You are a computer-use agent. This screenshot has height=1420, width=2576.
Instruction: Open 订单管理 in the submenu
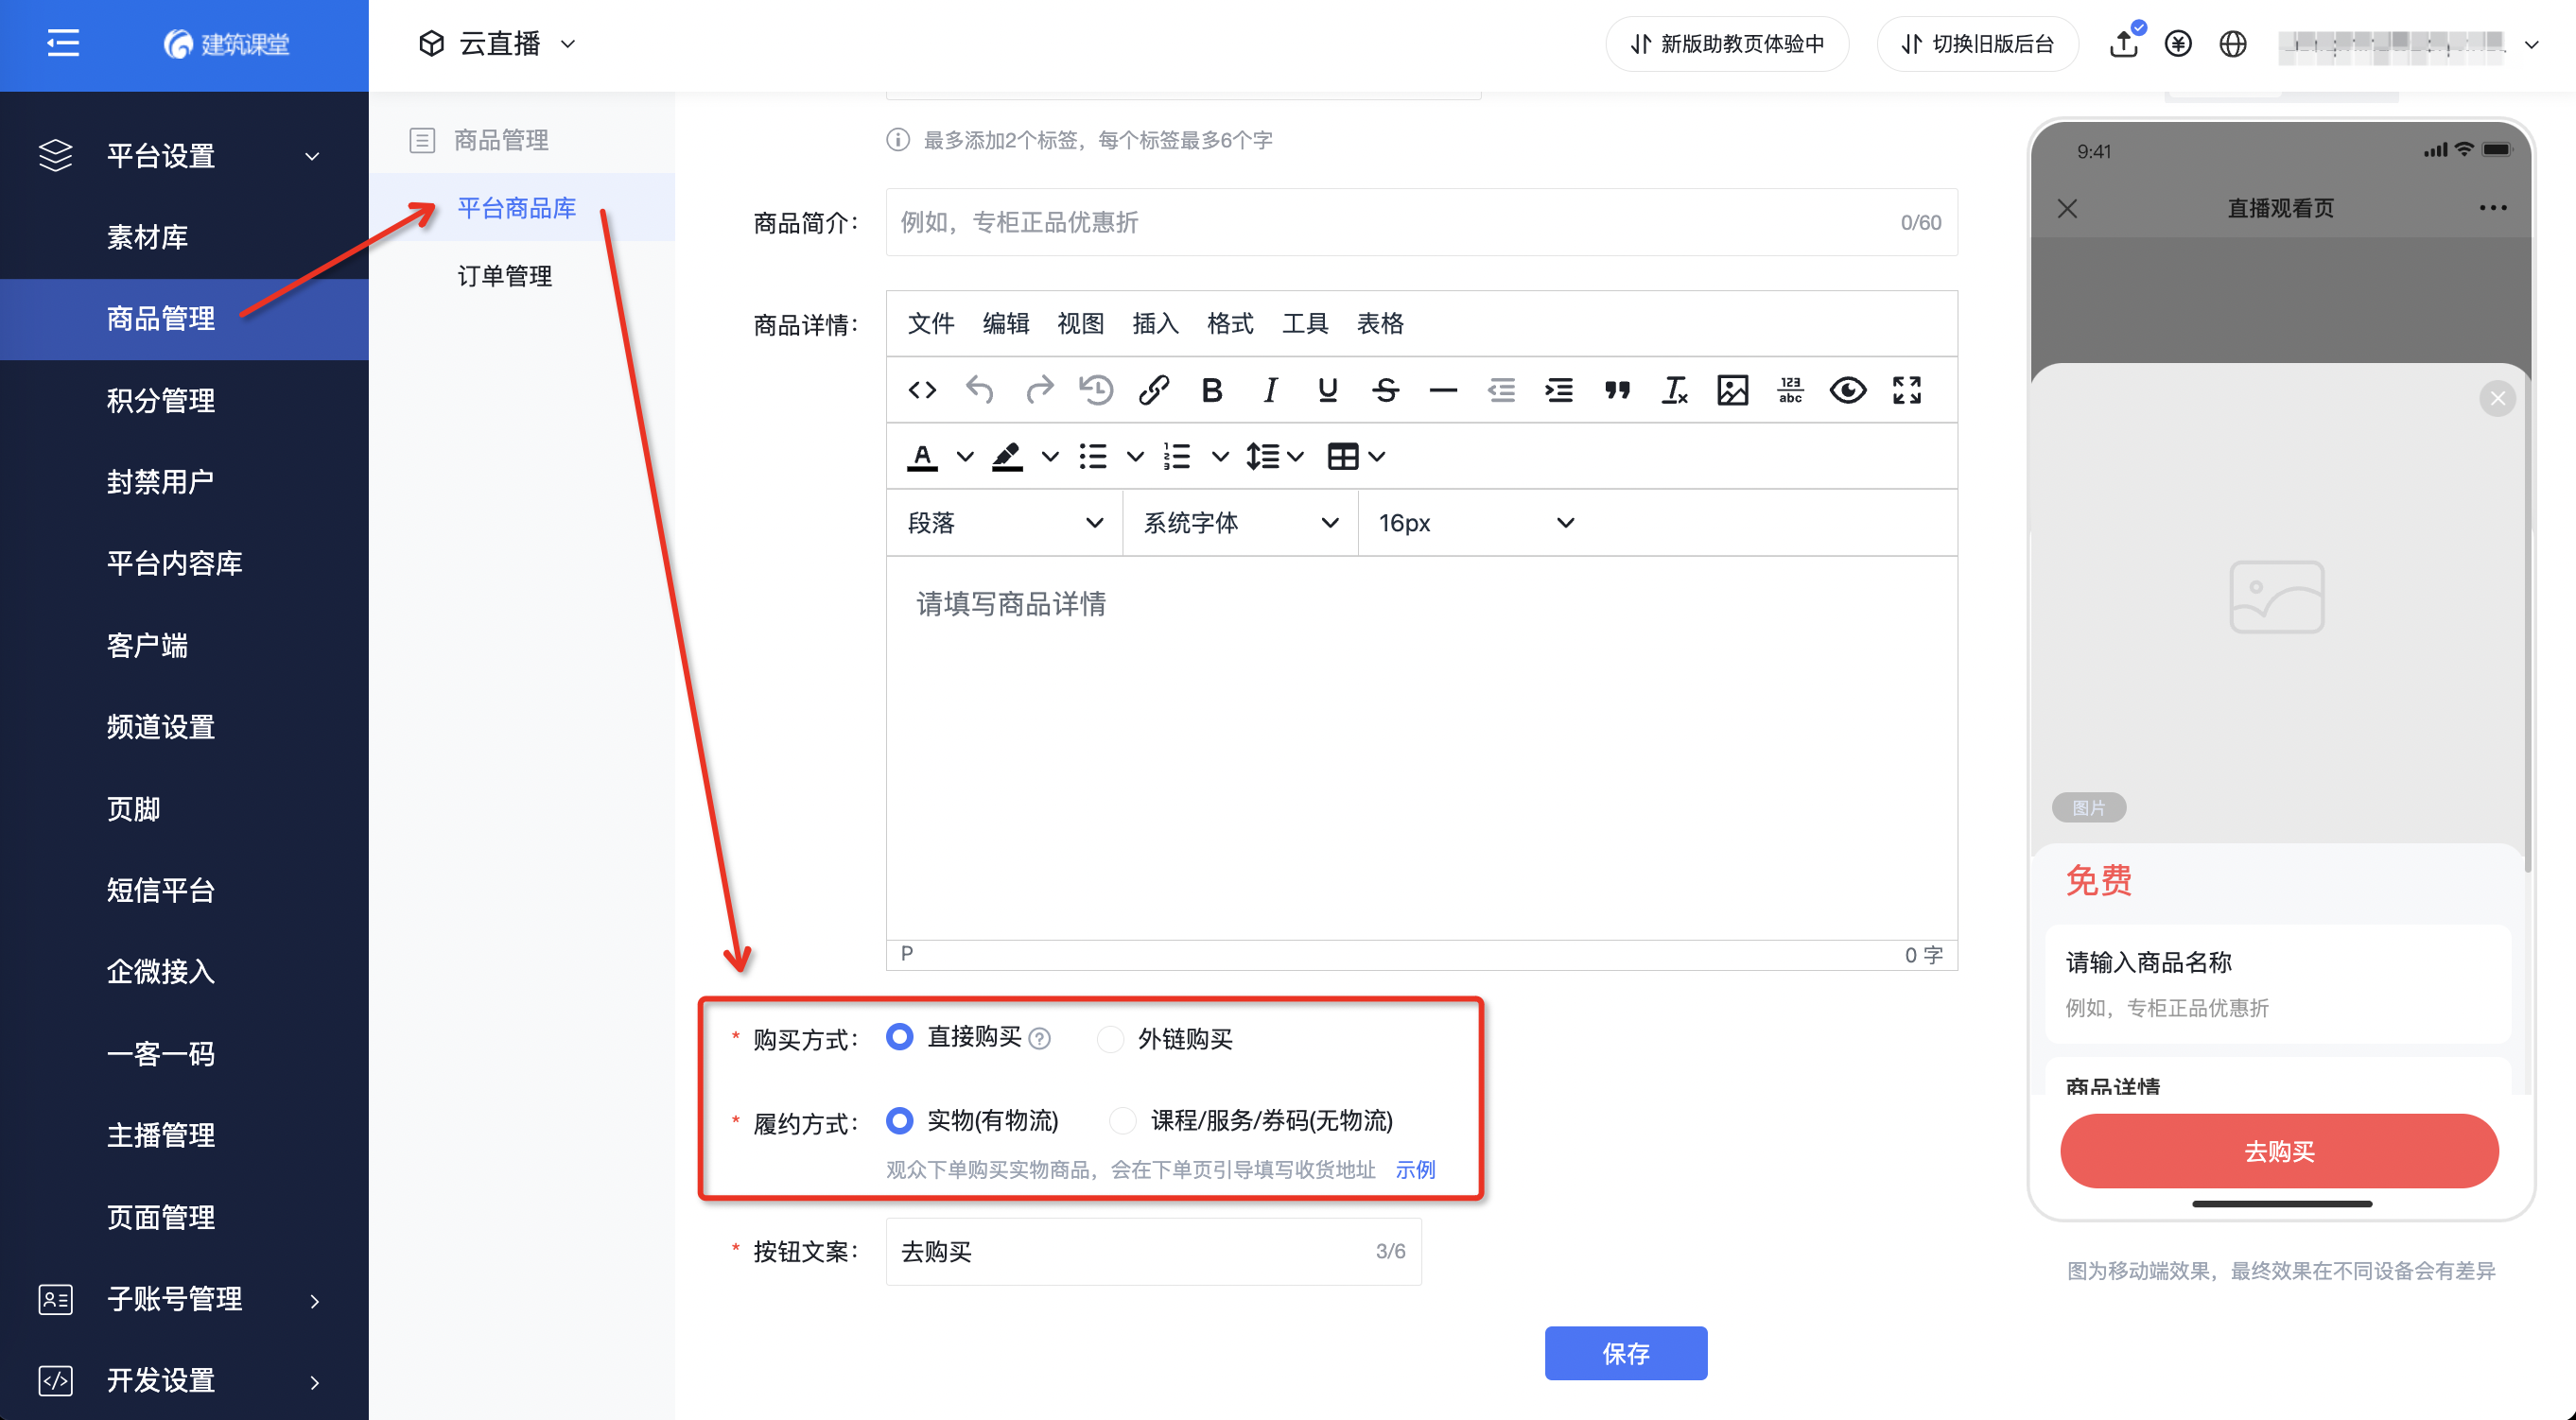click(505, 275)
